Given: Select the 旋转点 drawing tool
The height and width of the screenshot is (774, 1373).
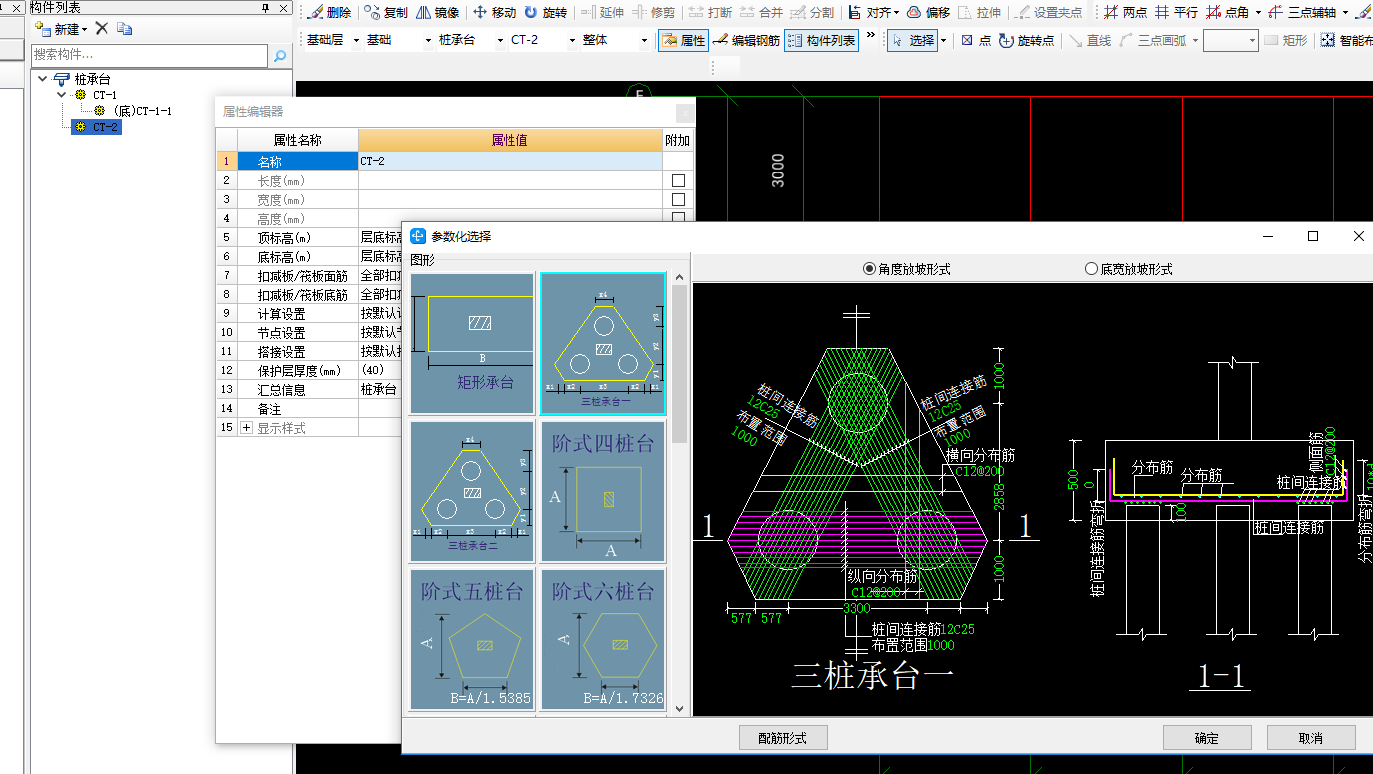Looking at the screenshot, I should 1026,41.
